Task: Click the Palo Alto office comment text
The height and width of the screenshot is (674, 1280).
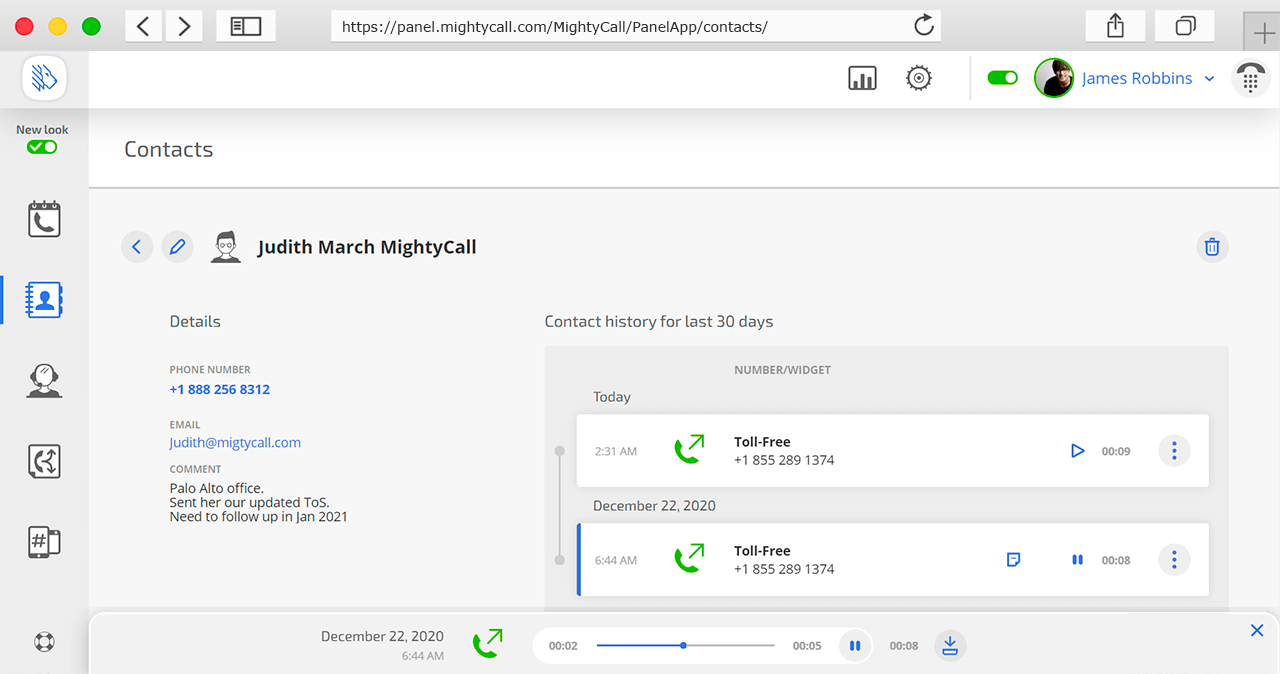Action: 259,503
